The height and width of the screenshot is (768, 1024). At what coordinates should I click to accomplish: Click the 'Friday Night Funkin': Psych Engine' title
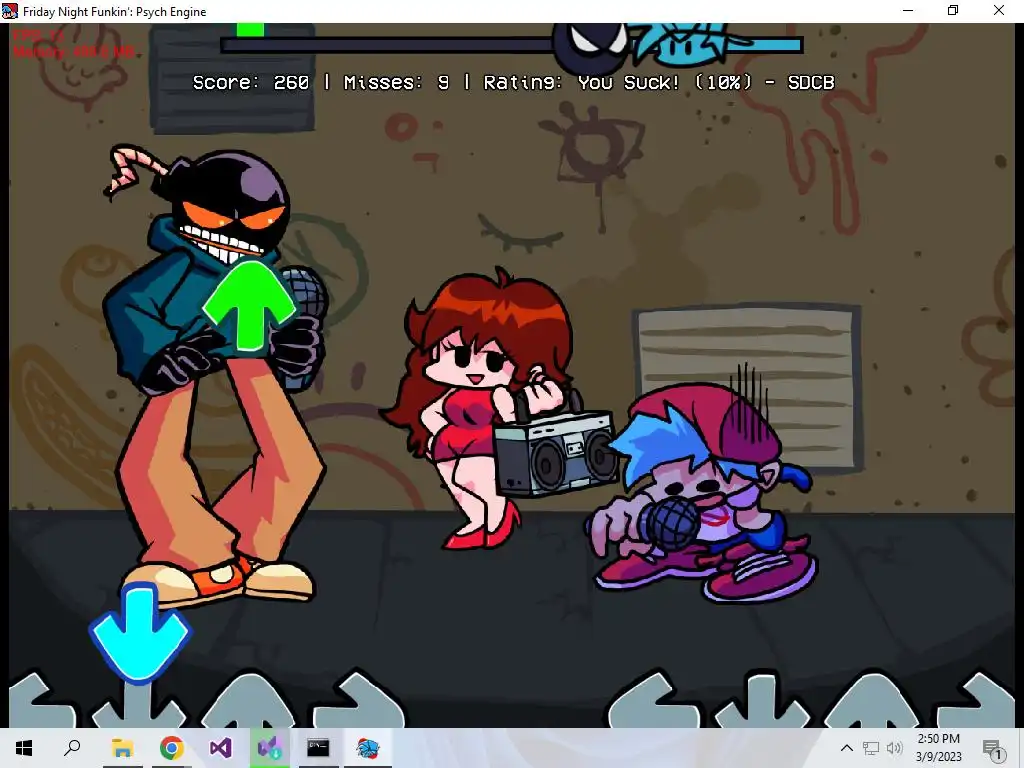(114, 11)
